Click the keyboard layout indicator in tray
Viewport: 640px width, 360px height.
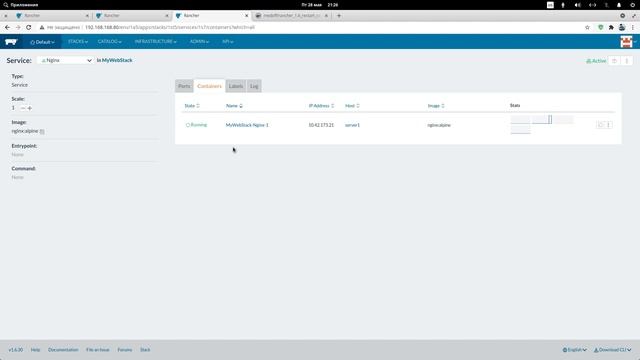coord(550,5)
